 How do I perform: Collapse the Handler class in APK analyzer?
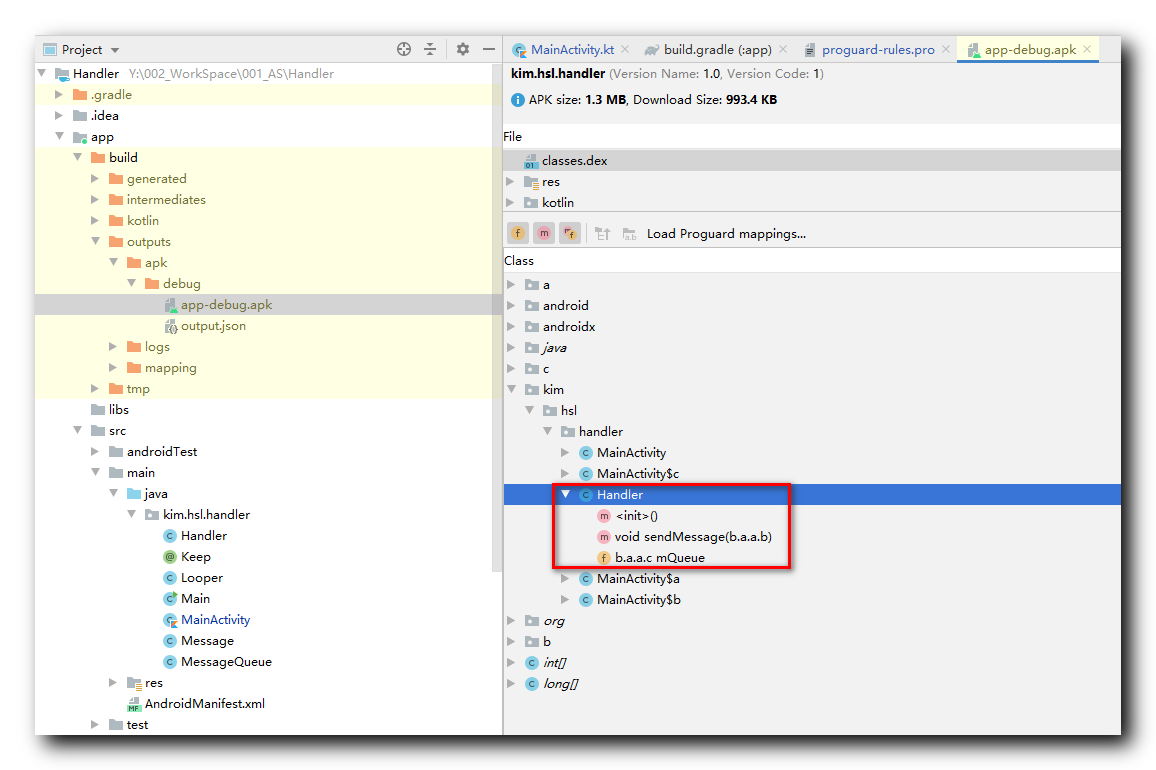[565, 494]
